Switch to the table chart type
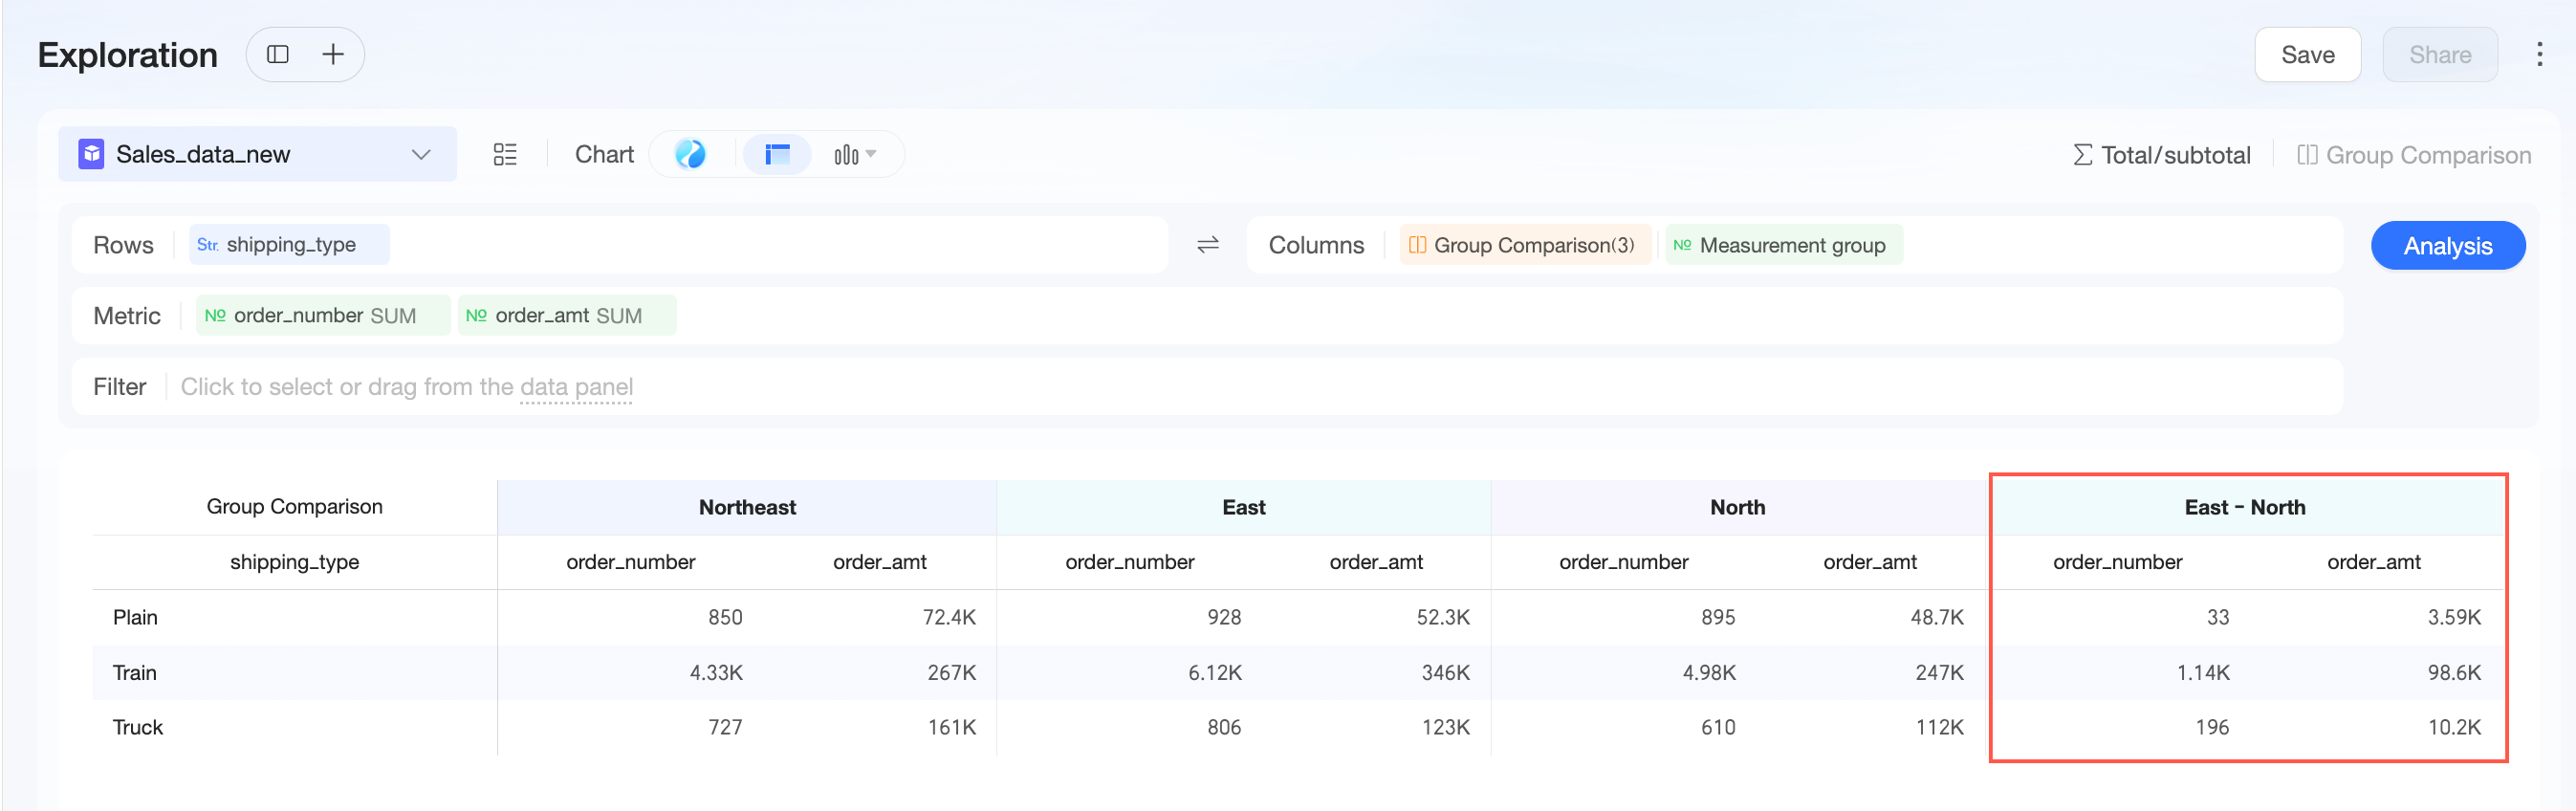This screenshot has width=2576, height=811. (777, 155)
